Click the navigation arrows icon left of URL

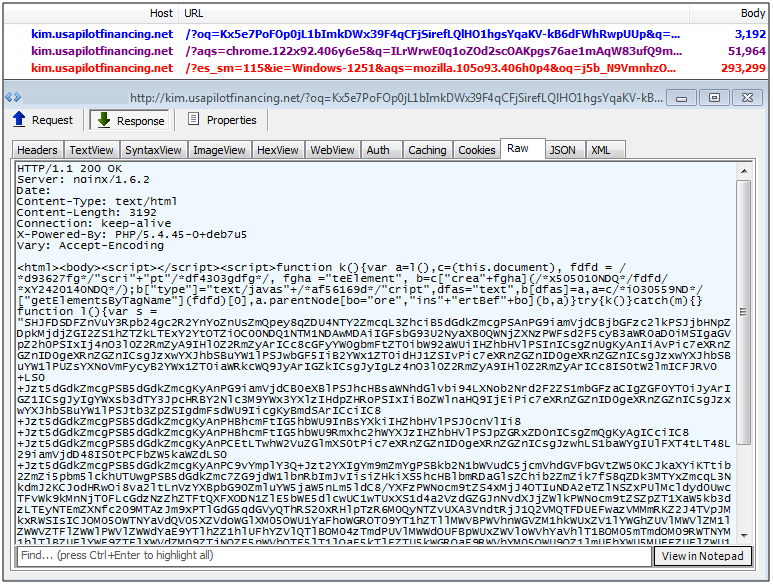(13, 98)
